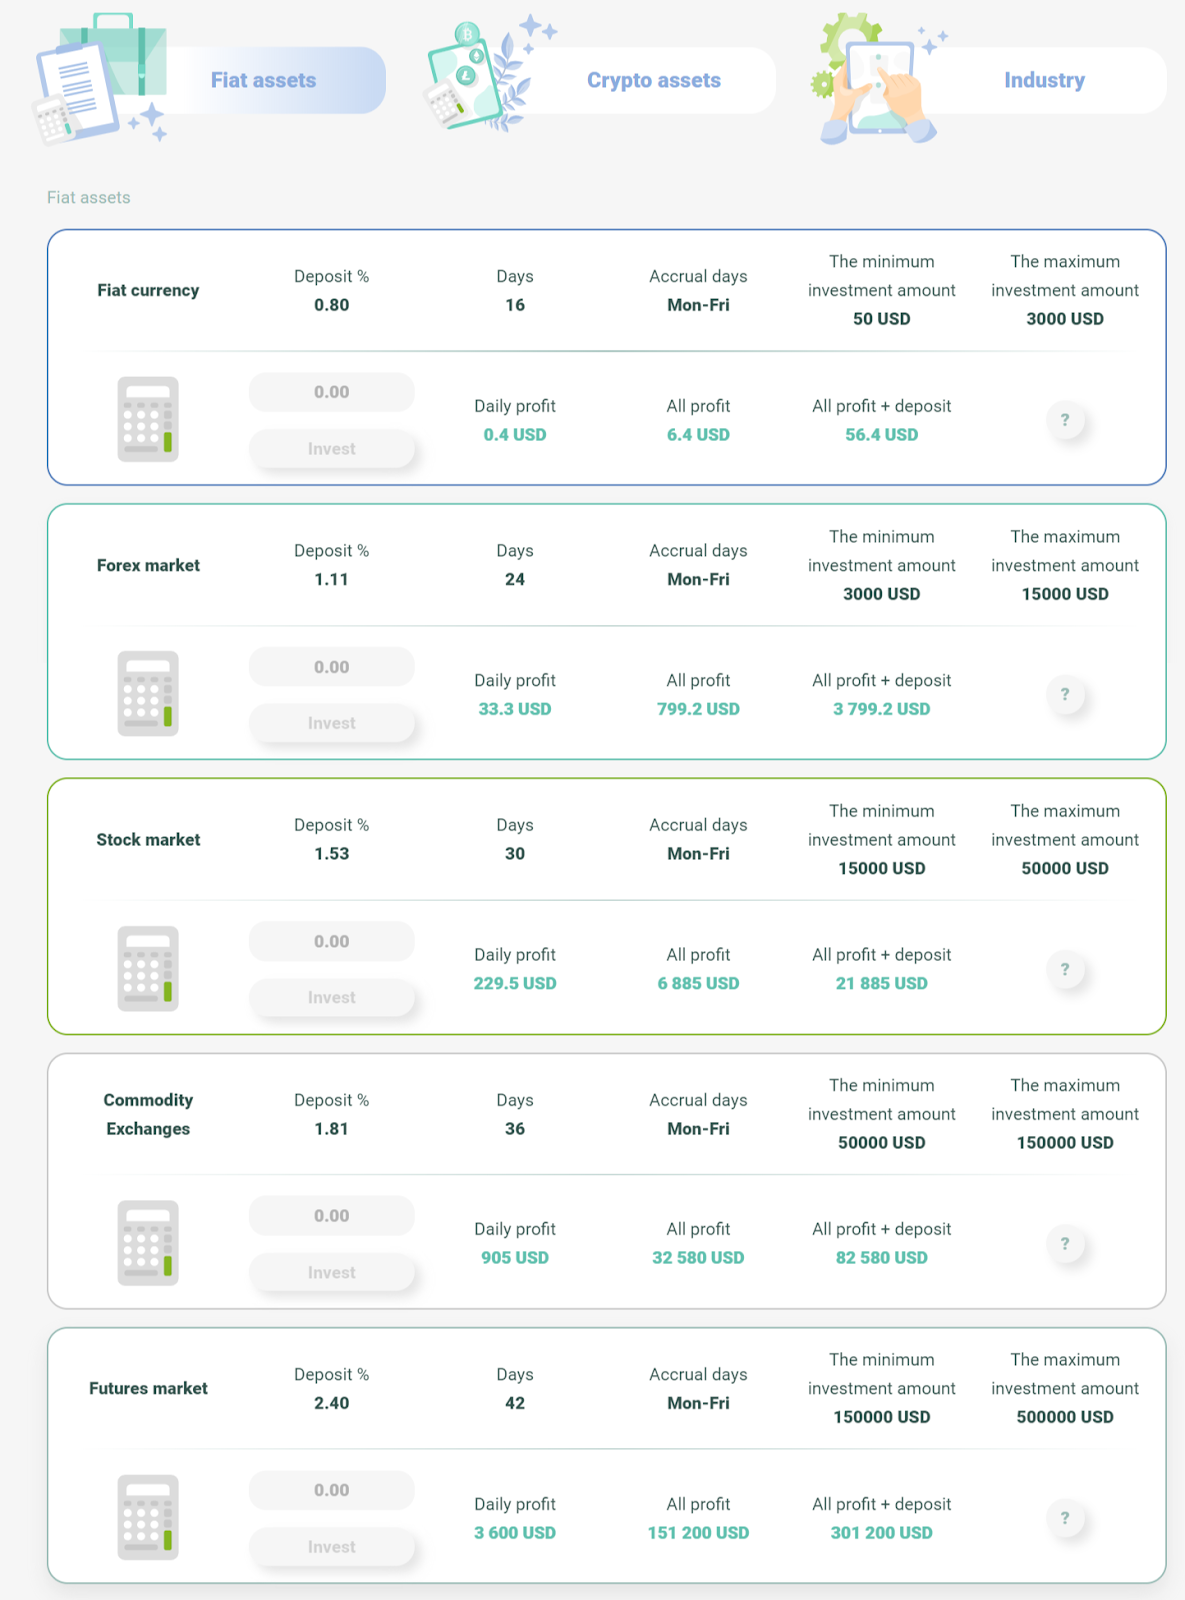
Task: Click the Forex market amount input field
Action: tap(331, 667)
